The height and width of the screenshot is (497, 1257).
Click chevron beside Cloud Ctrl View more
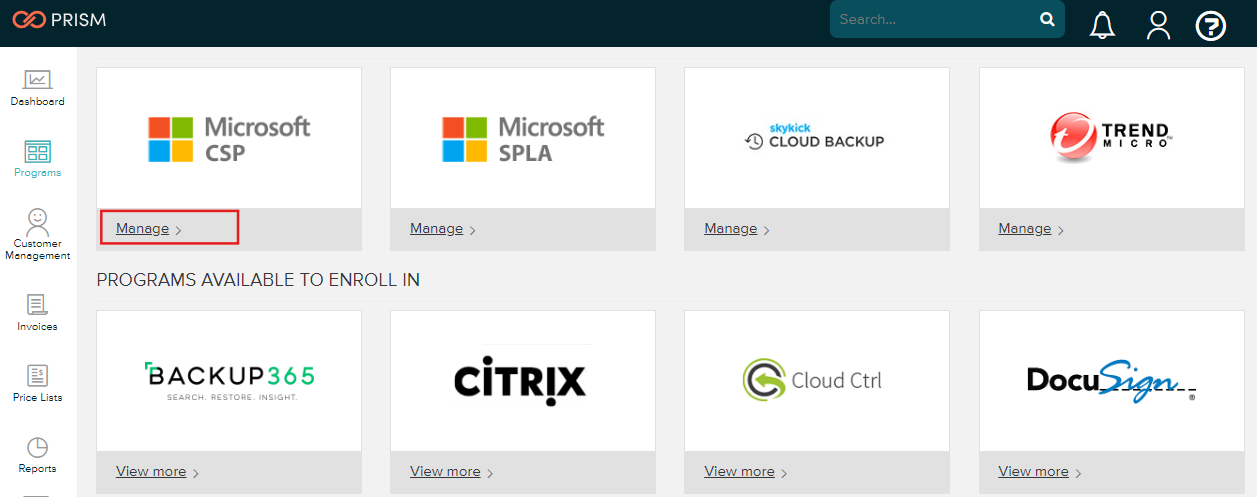point(784,474)
